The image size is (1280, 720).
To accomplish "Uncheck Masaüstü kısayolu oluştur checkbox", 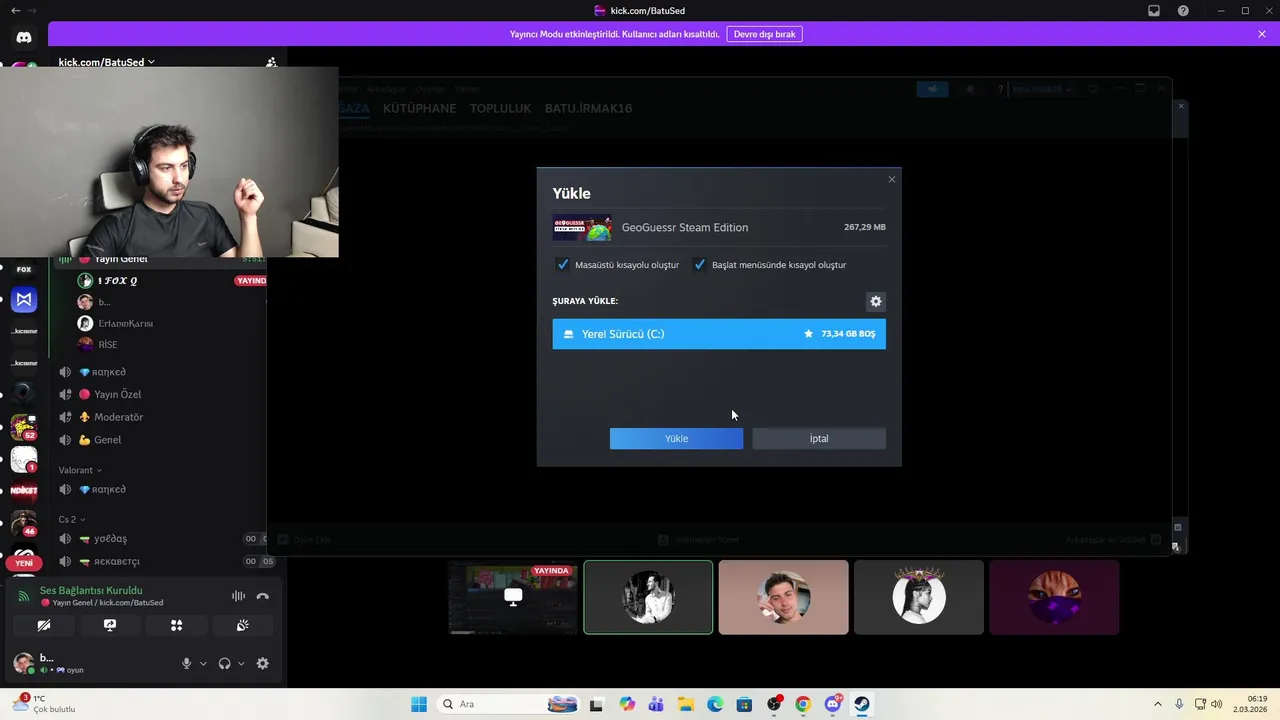I will click(x=562, y=265).
